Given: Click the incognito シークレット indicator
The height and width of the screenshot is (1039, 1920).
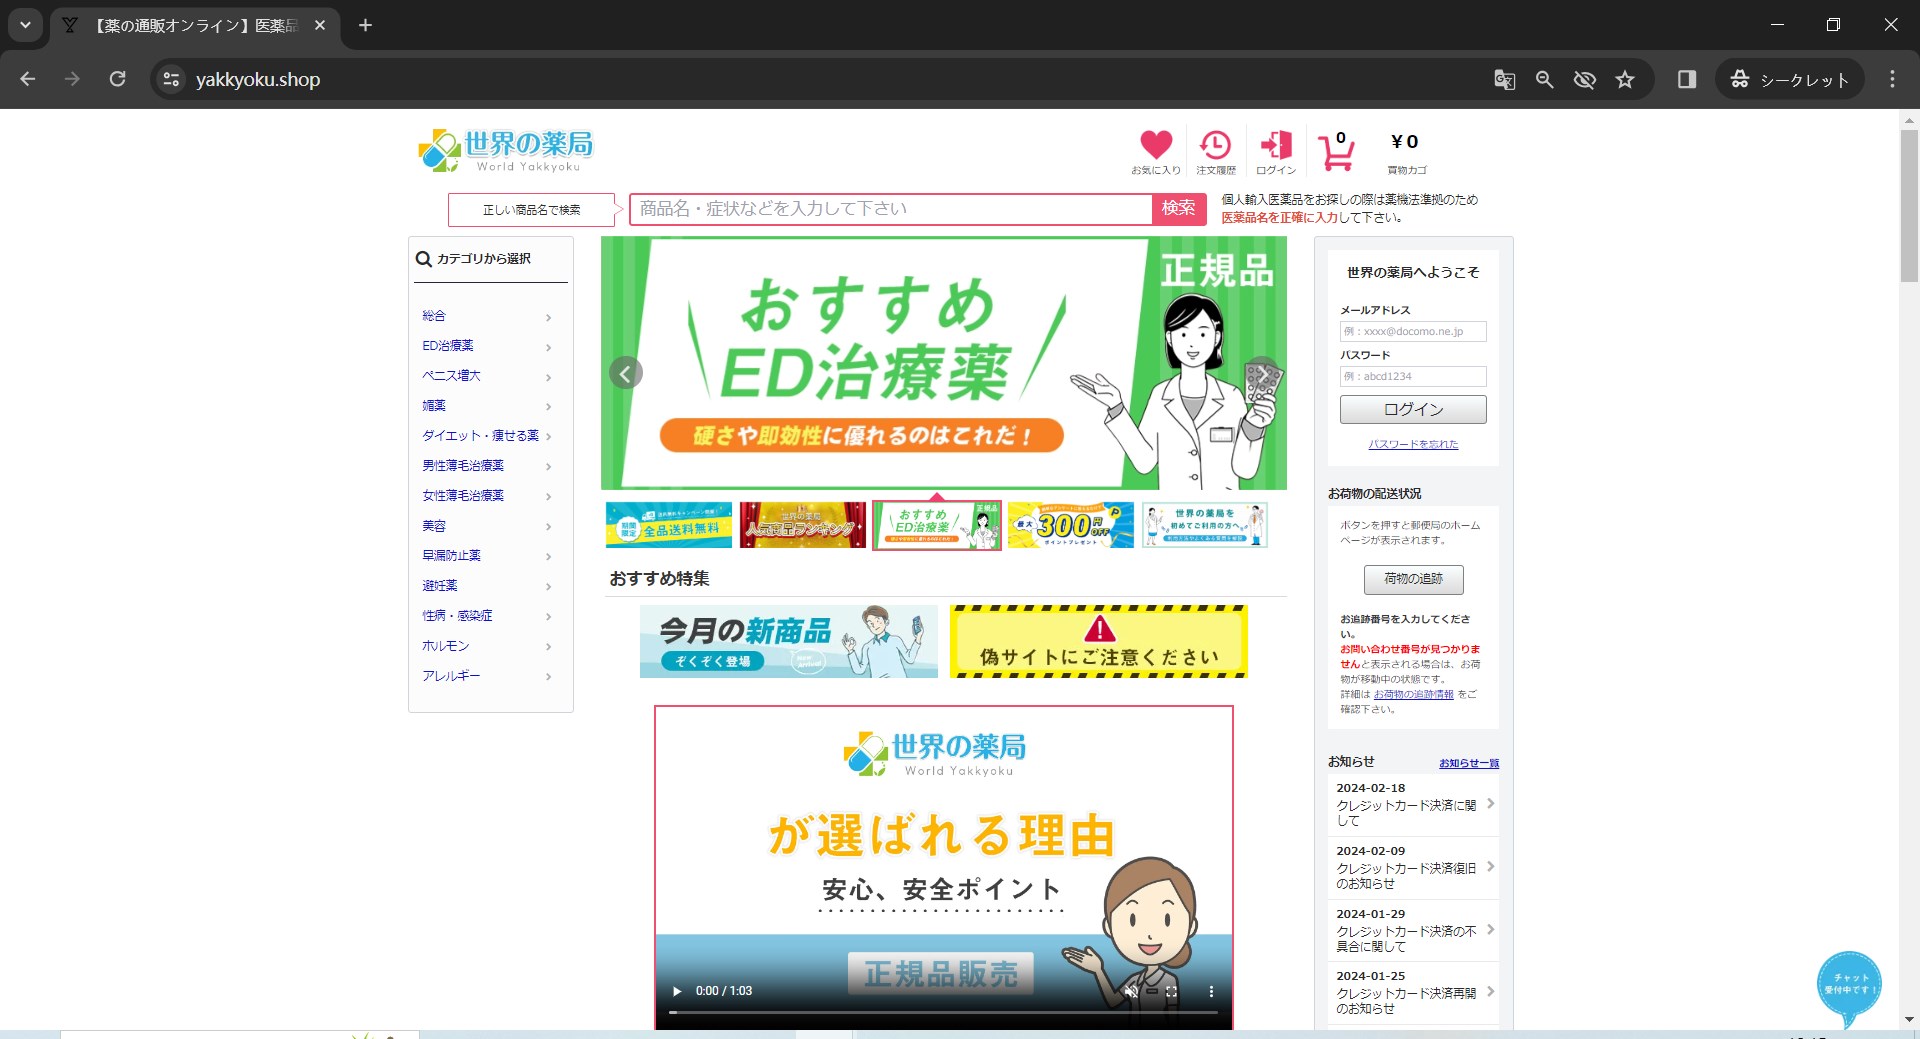Looking at the screenshot, I should click(x=1790, y=79).
